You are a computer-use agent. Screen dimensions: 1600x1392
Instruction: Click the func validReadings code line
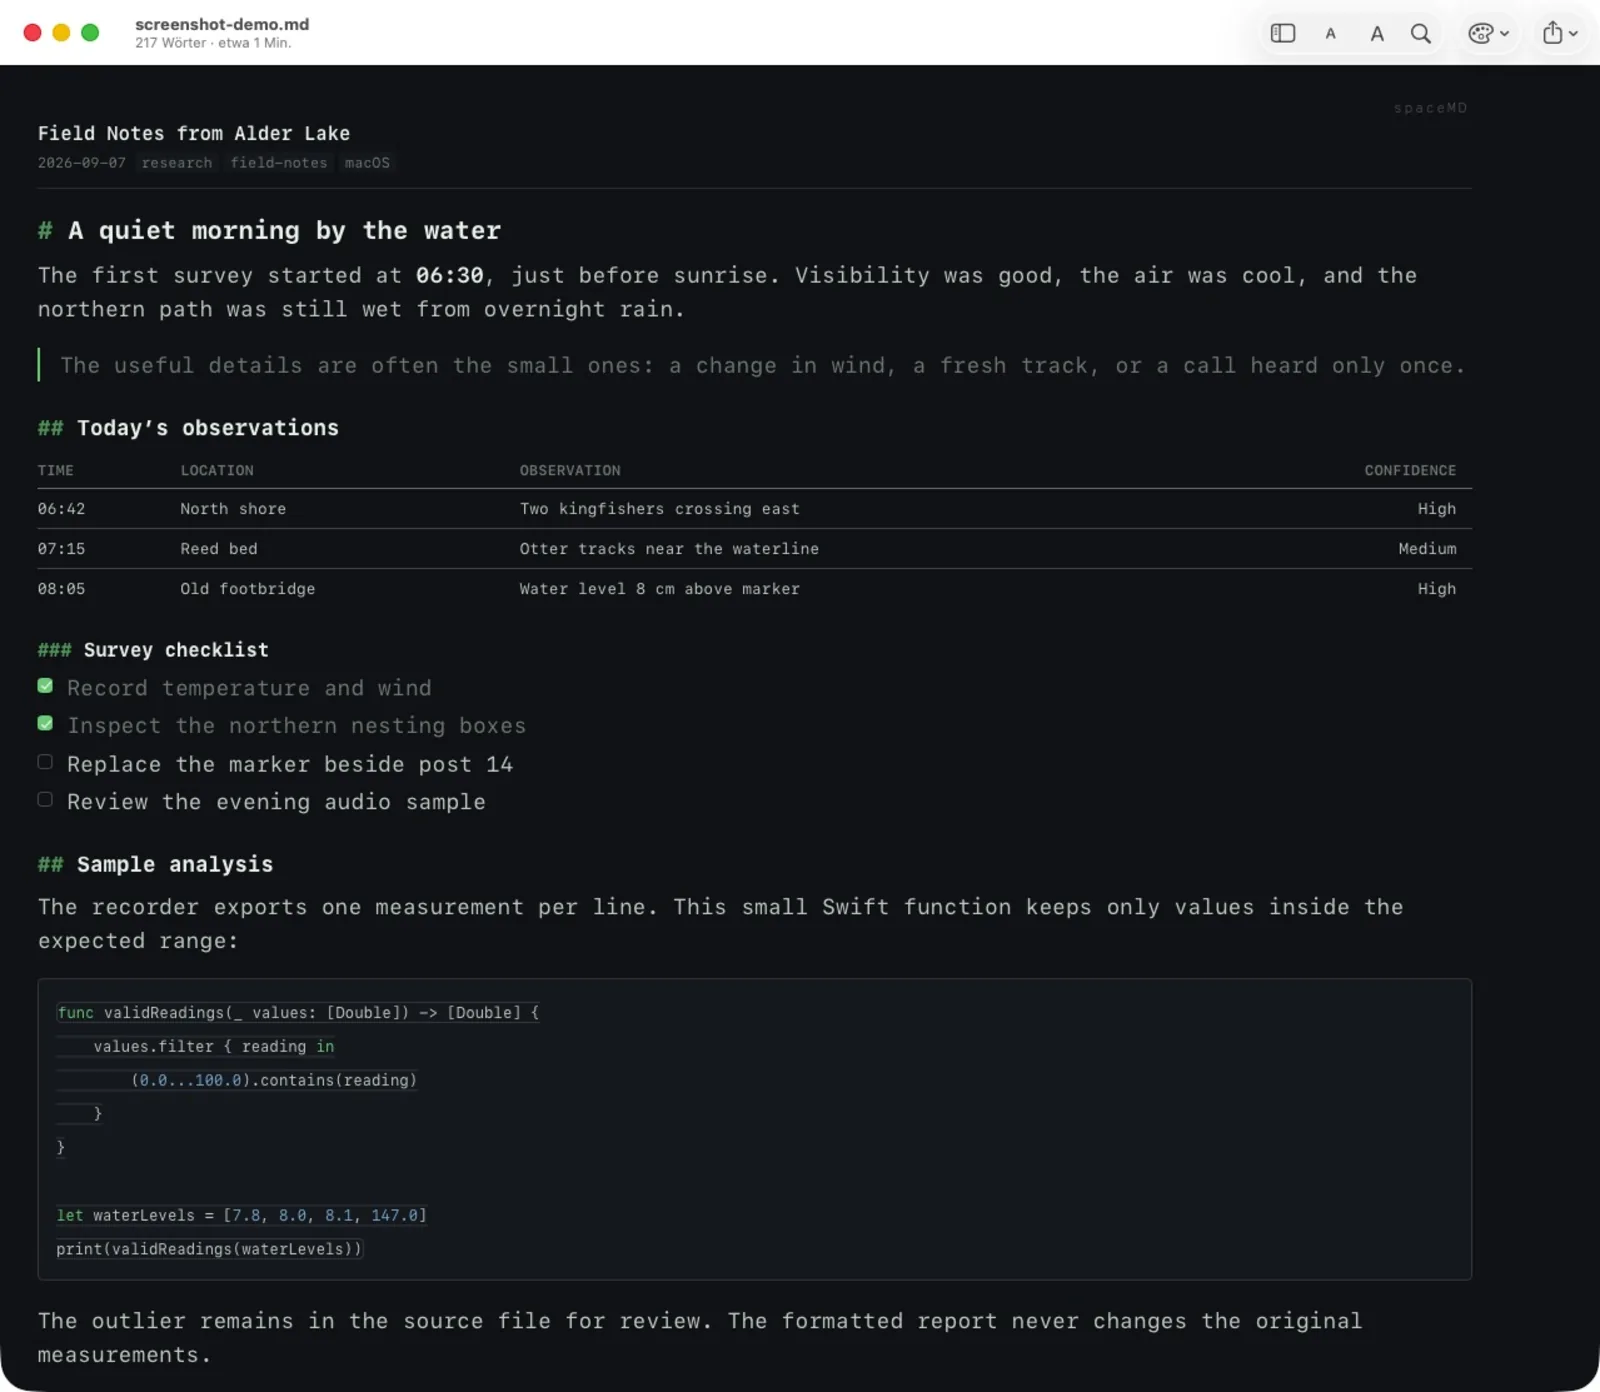click(298, 1013)
